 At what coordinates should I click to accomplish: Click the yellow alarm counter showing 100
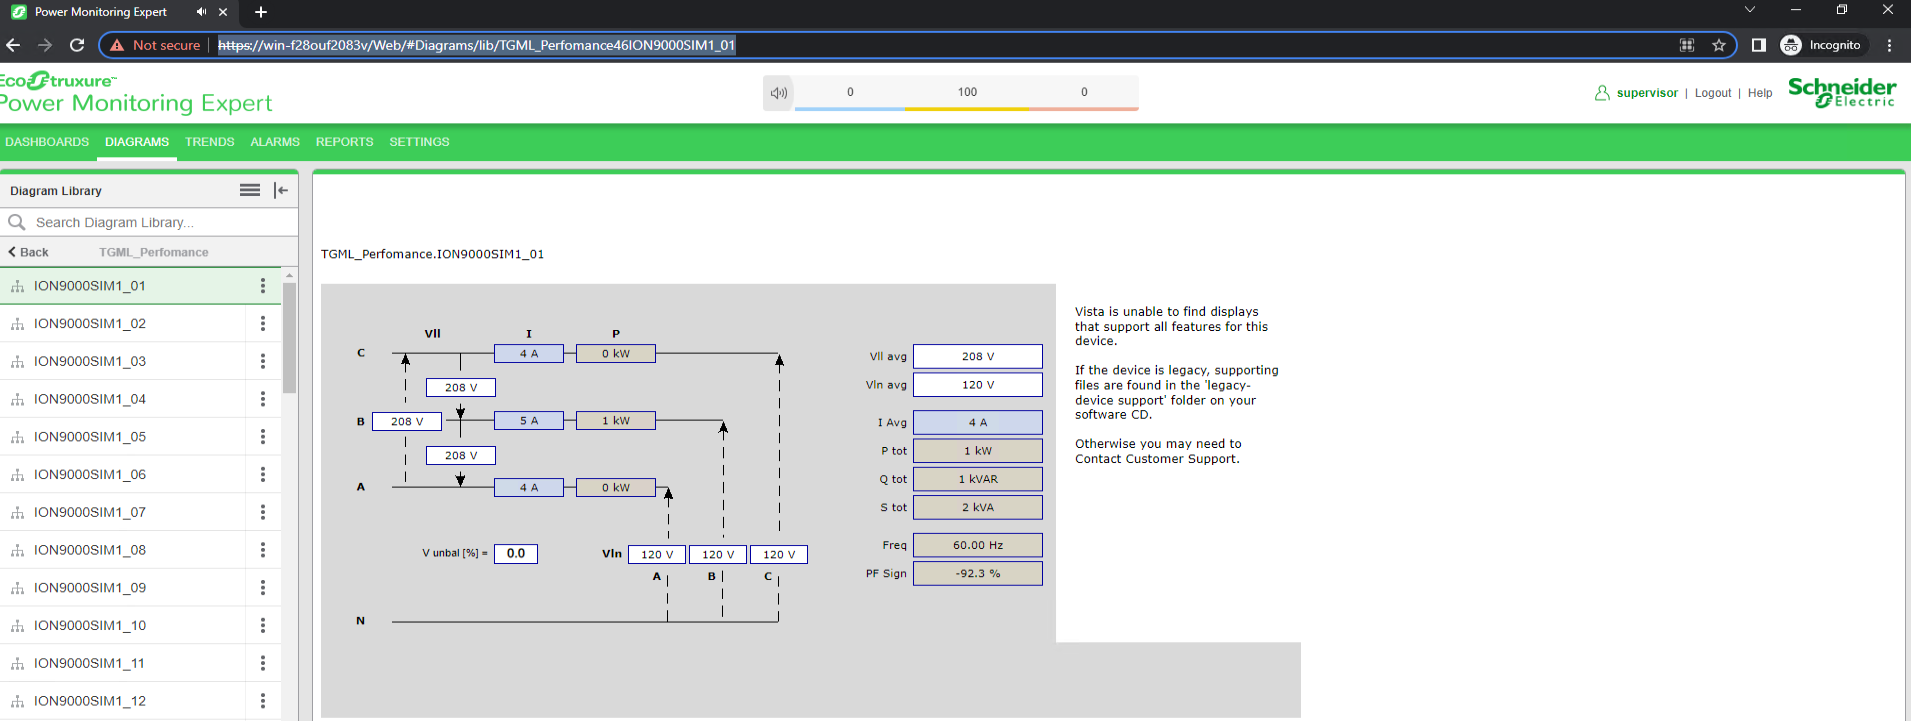tap(967, 92)
